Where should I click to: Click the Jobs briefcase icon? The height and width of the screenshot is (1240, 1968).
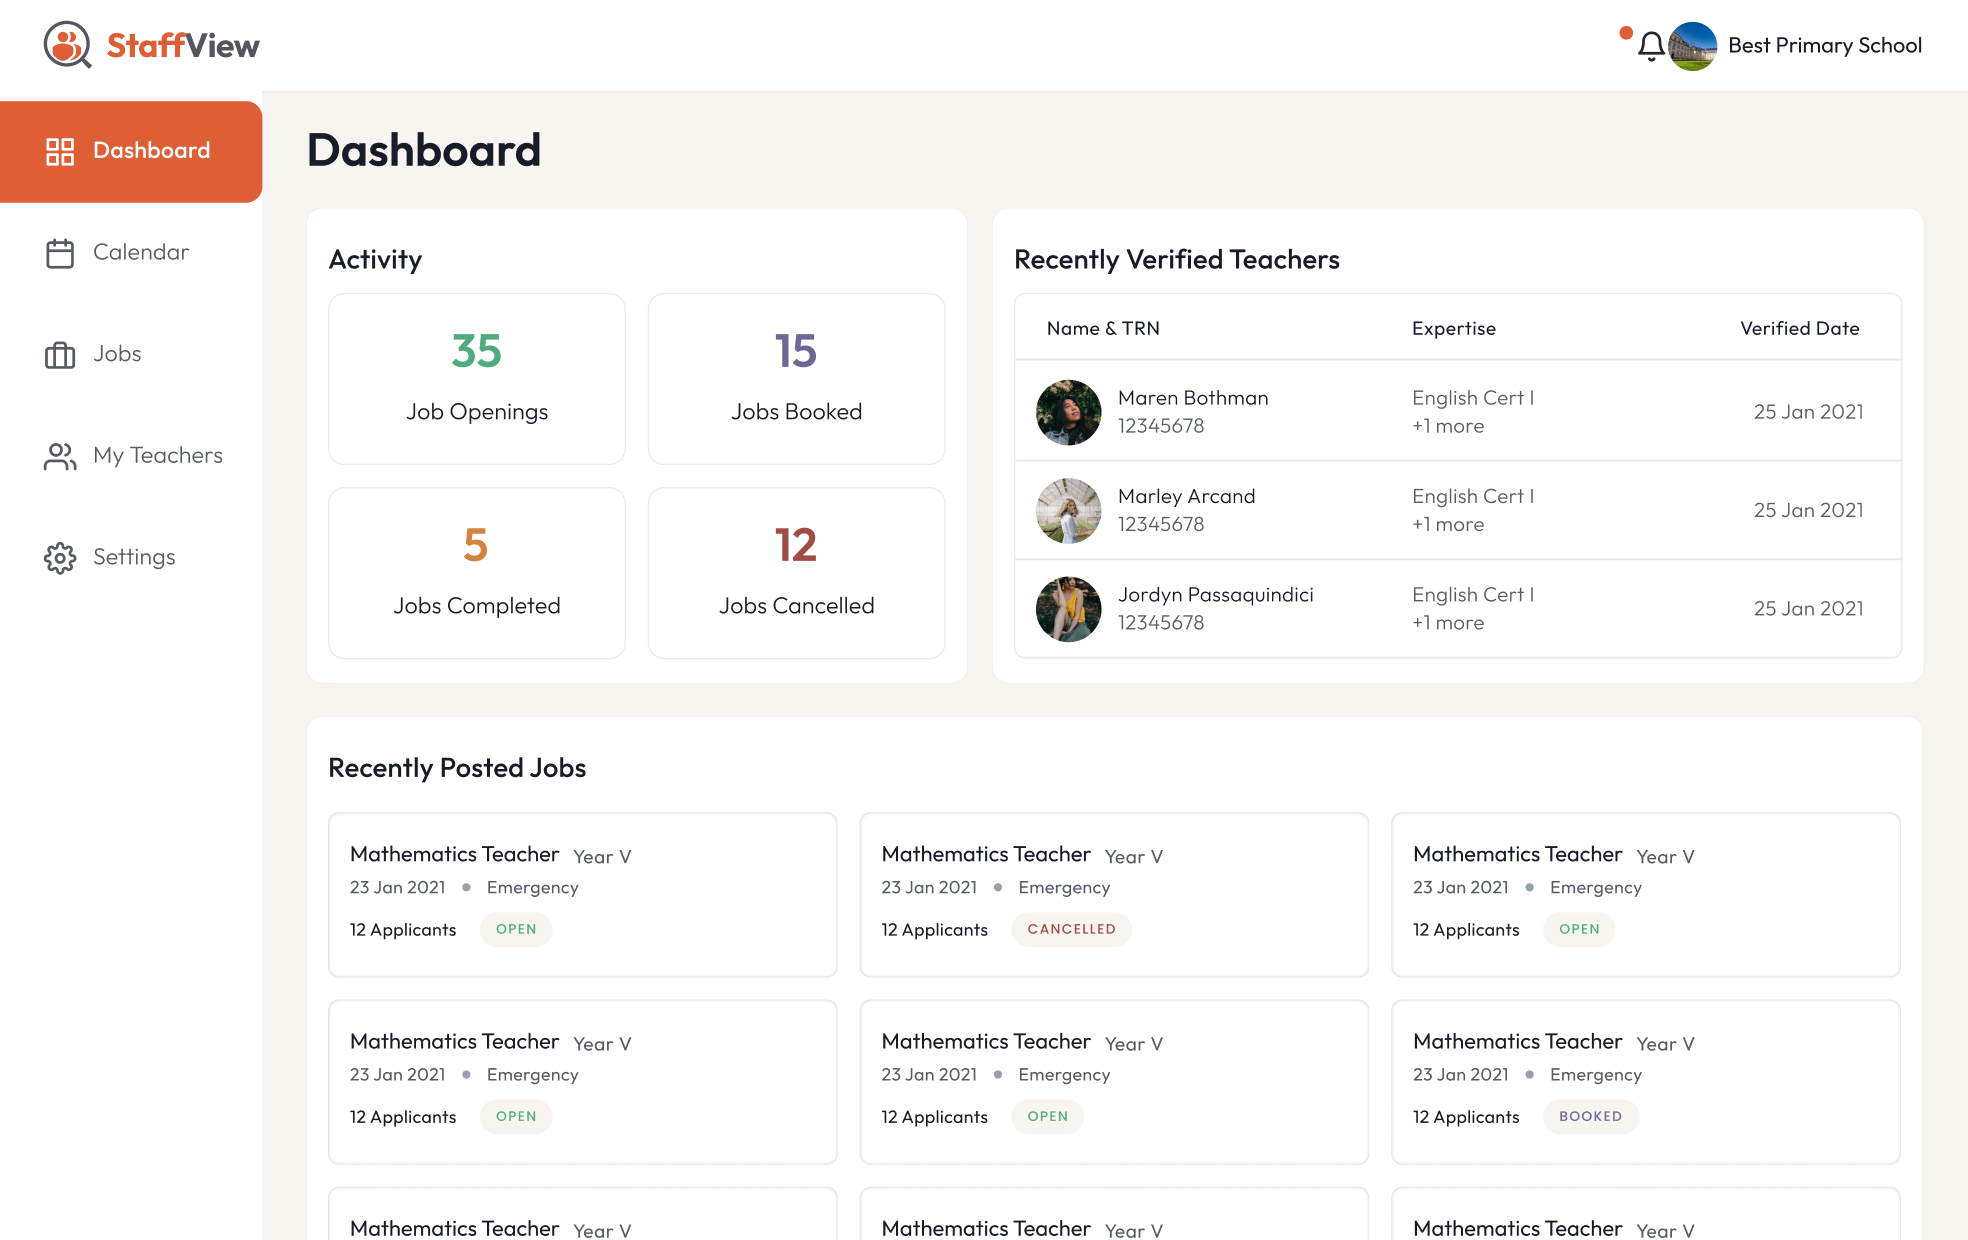pyautogui.click(x=60, y=355)
